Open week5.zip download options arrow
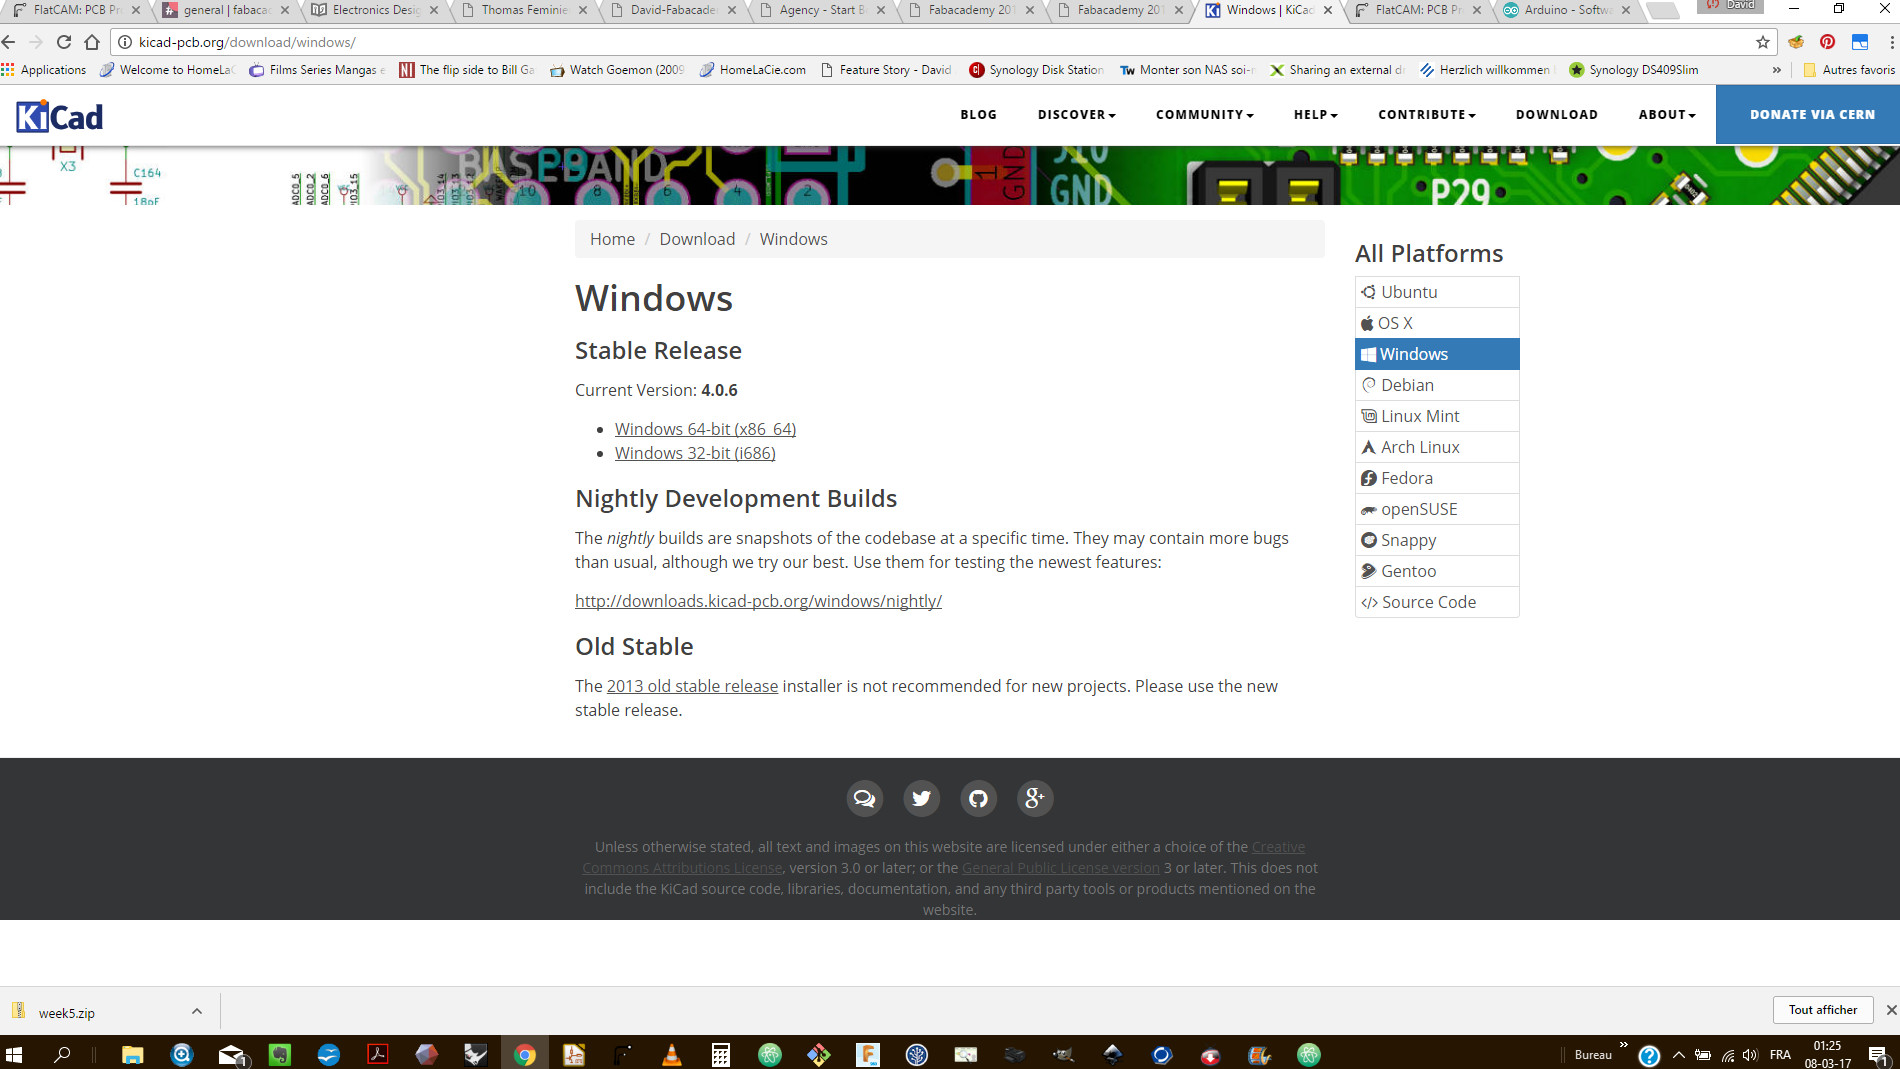The height and width of the screenshot is (1069, 1900). coord(197,1012)
